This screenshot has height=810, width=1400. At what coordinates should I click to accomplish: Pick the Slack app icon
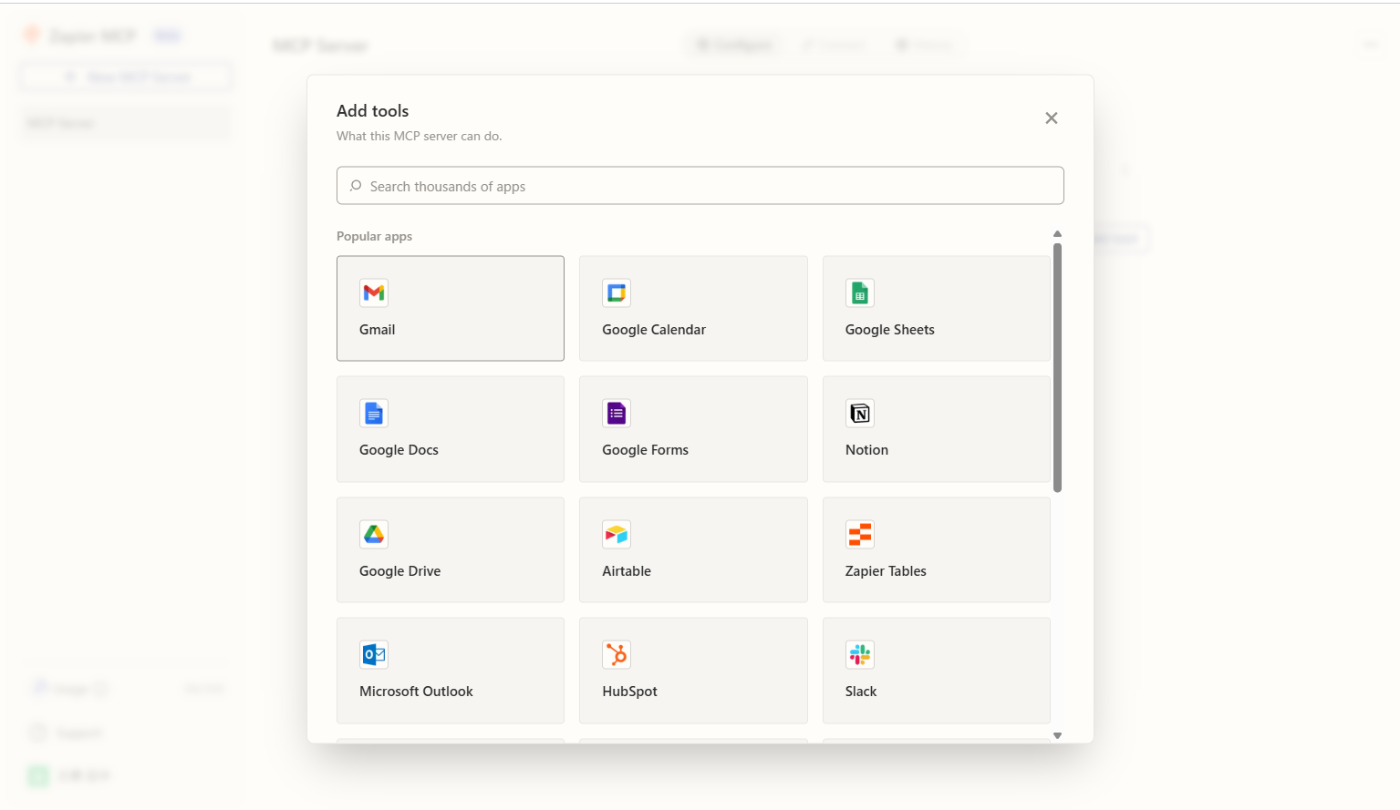coord(860,655)
